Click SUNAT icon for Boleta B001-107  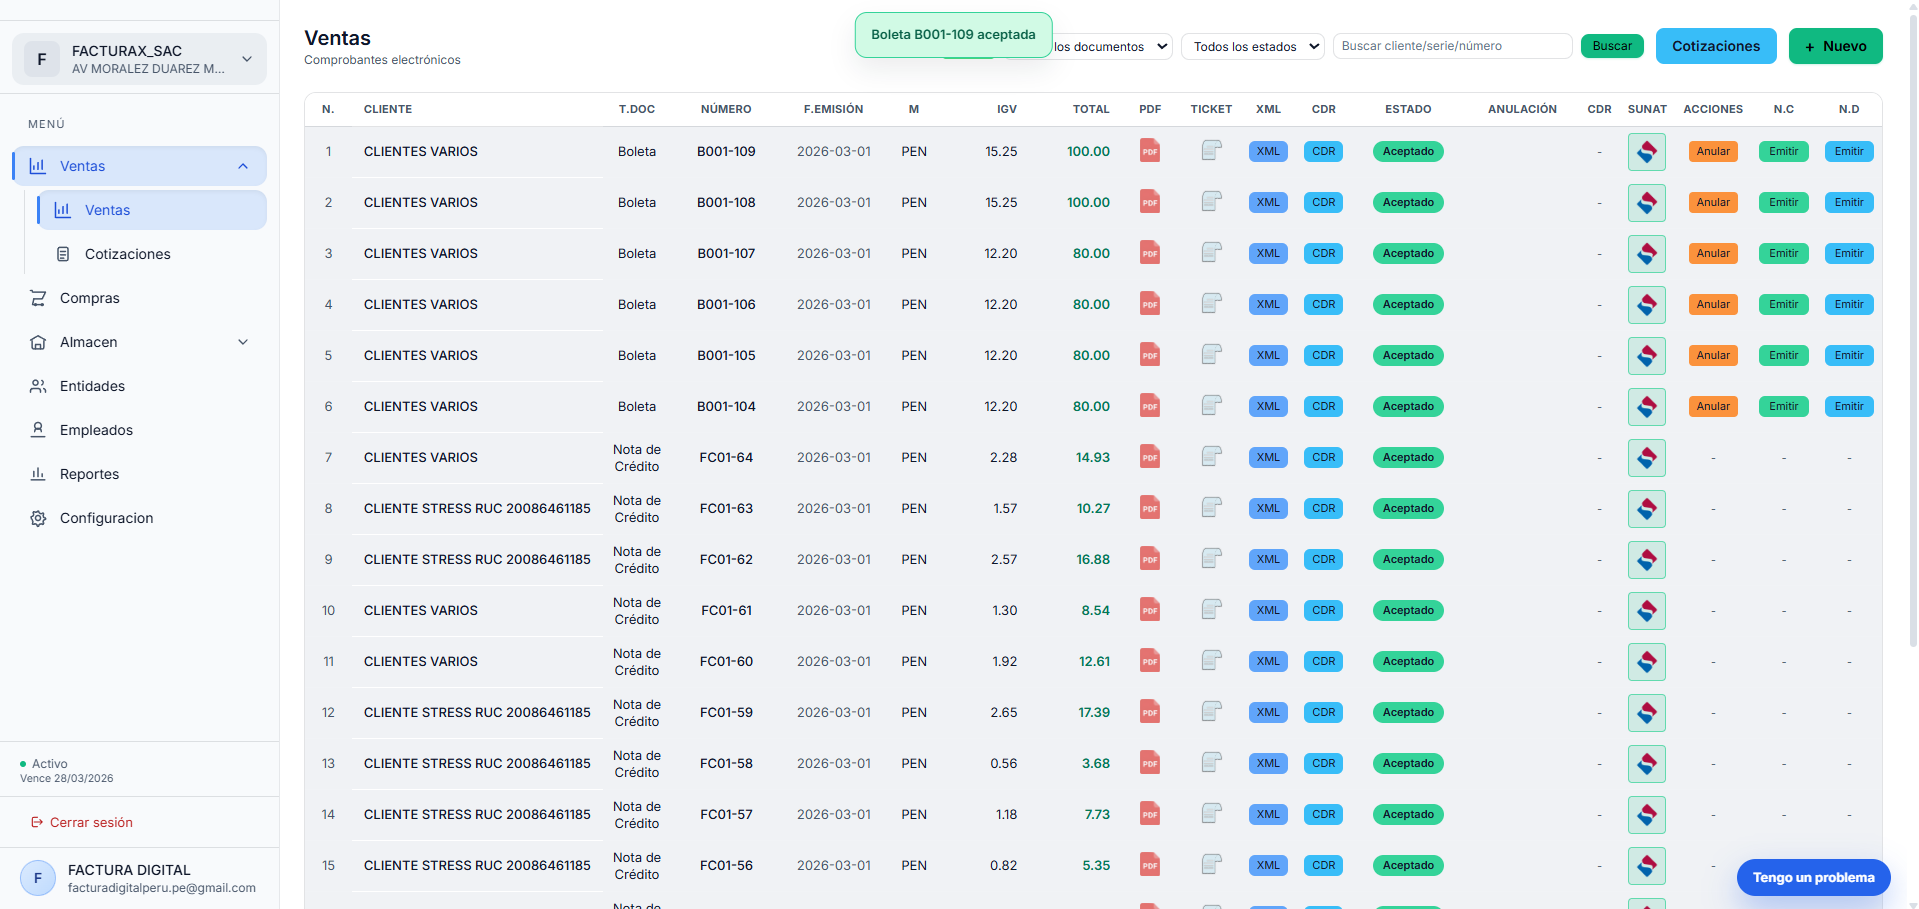pos(1646,253)
